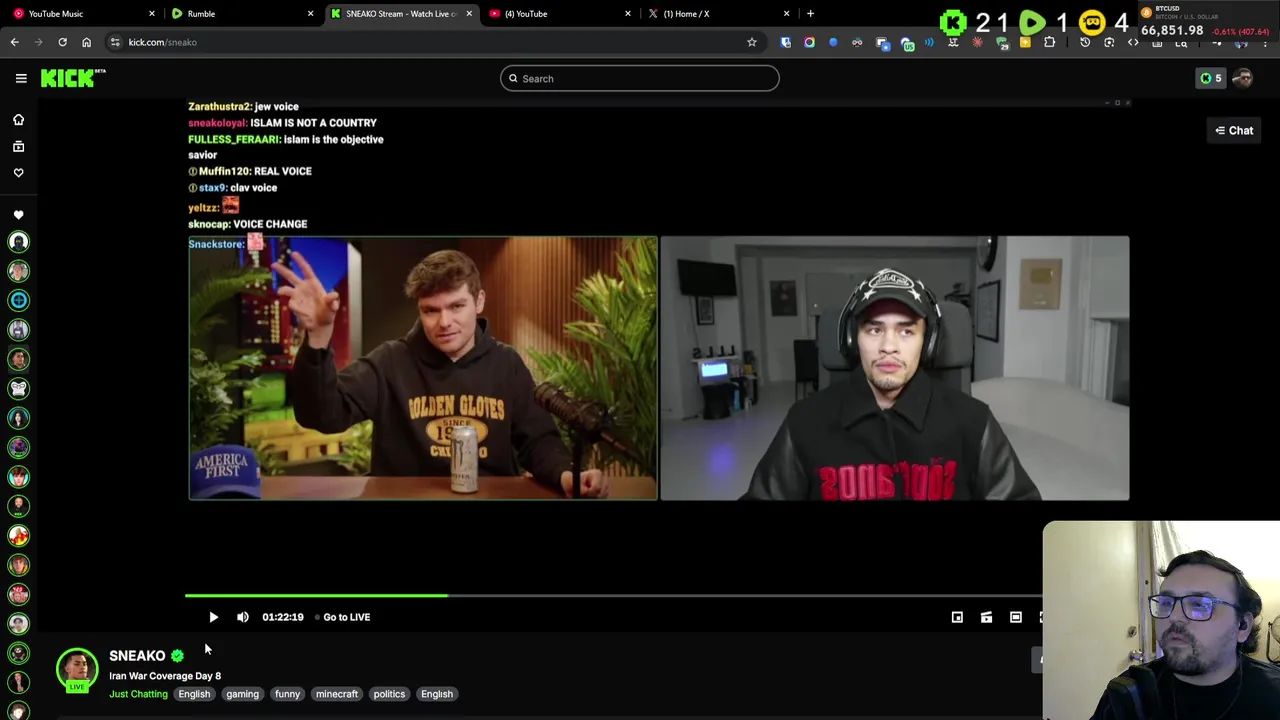Switch to the Home / X browser tab
This screenshot has width=1280, height=720.
(718, 13)
